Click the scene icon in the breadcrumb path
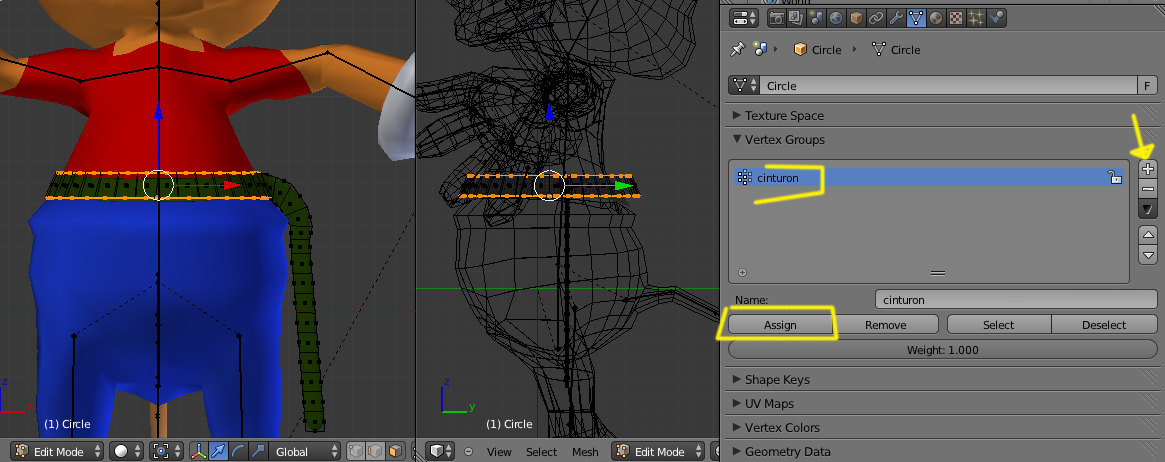The width and height of the screenshot is (1165, 462). tap(759, 49)
